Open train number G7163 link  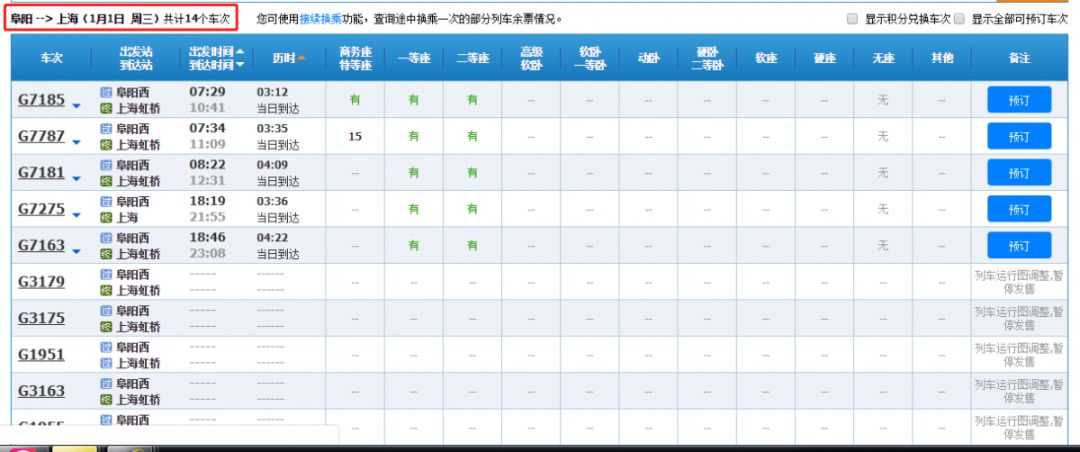point(41,246)
